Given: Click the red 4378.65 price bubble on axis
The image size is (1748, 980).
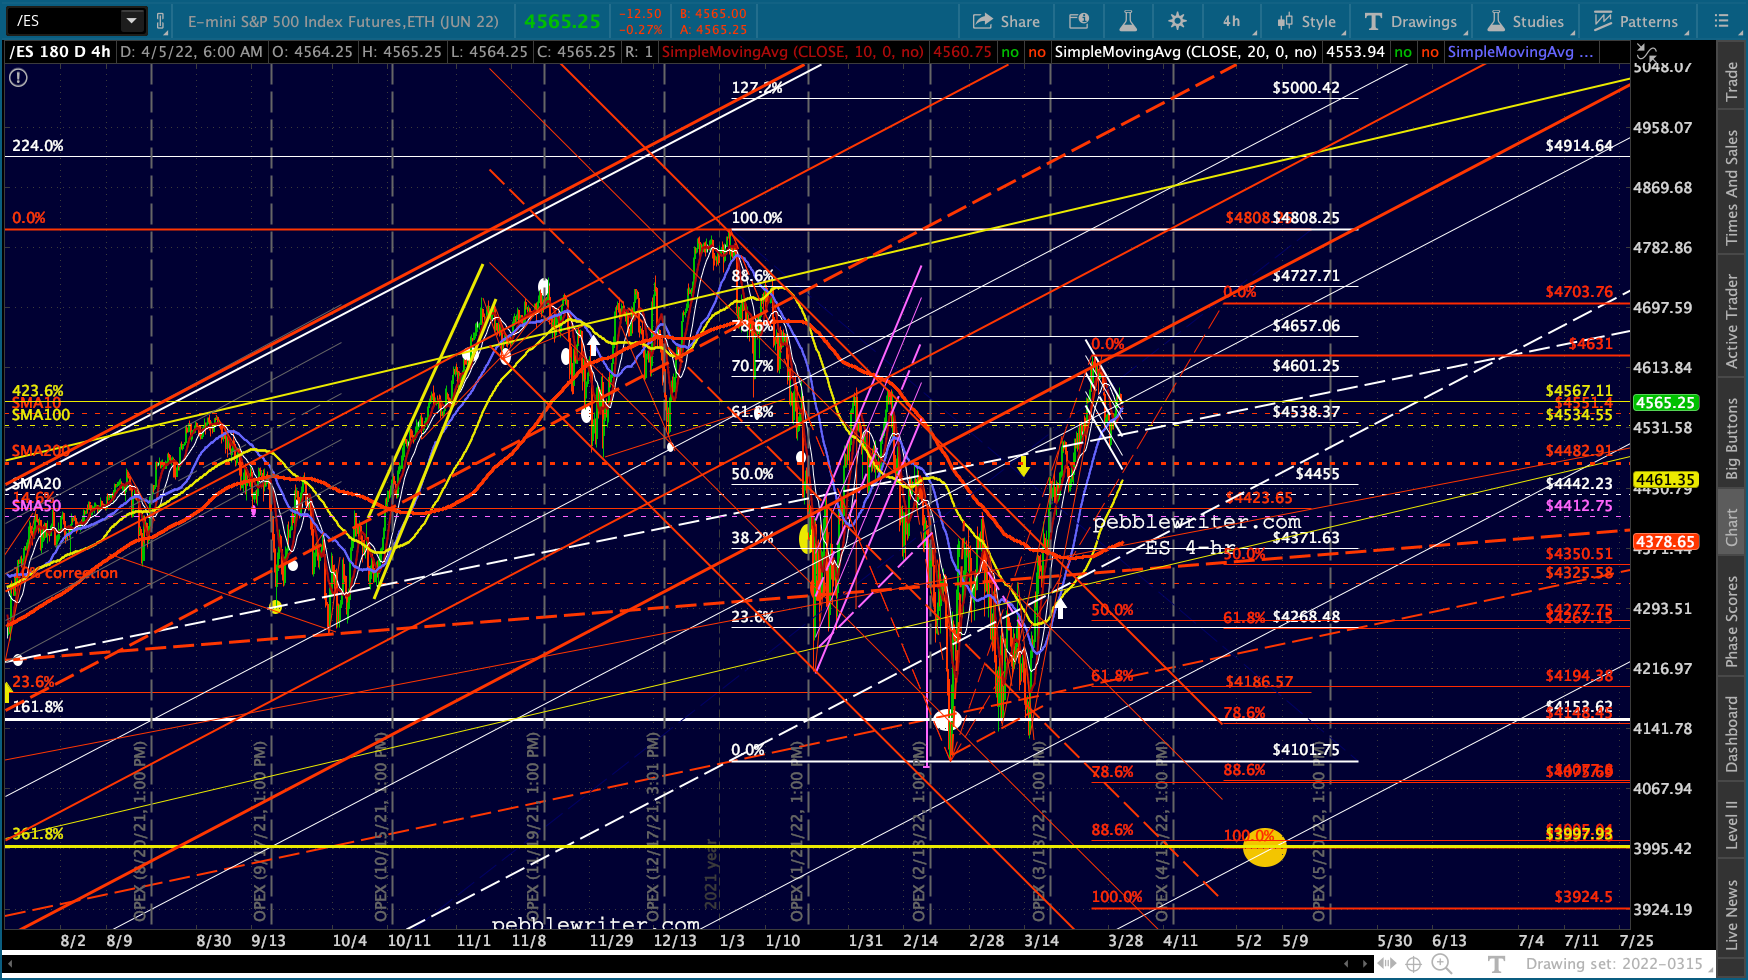Looking at the screenshot, I should click(x=1665, y=541).
